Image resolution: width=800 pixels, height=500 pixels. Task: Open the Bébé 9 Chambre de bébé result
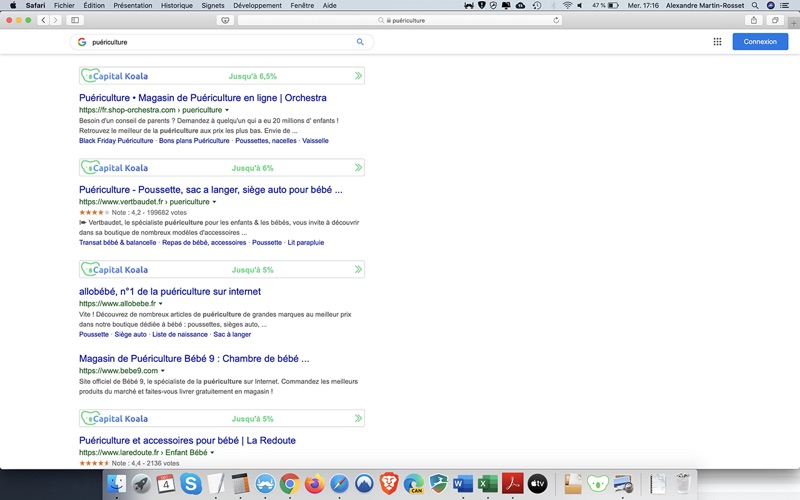point(194,359)
